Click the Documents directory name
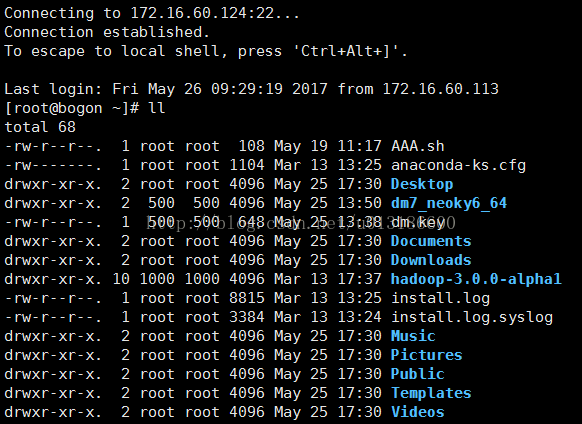 click(431, 241)
